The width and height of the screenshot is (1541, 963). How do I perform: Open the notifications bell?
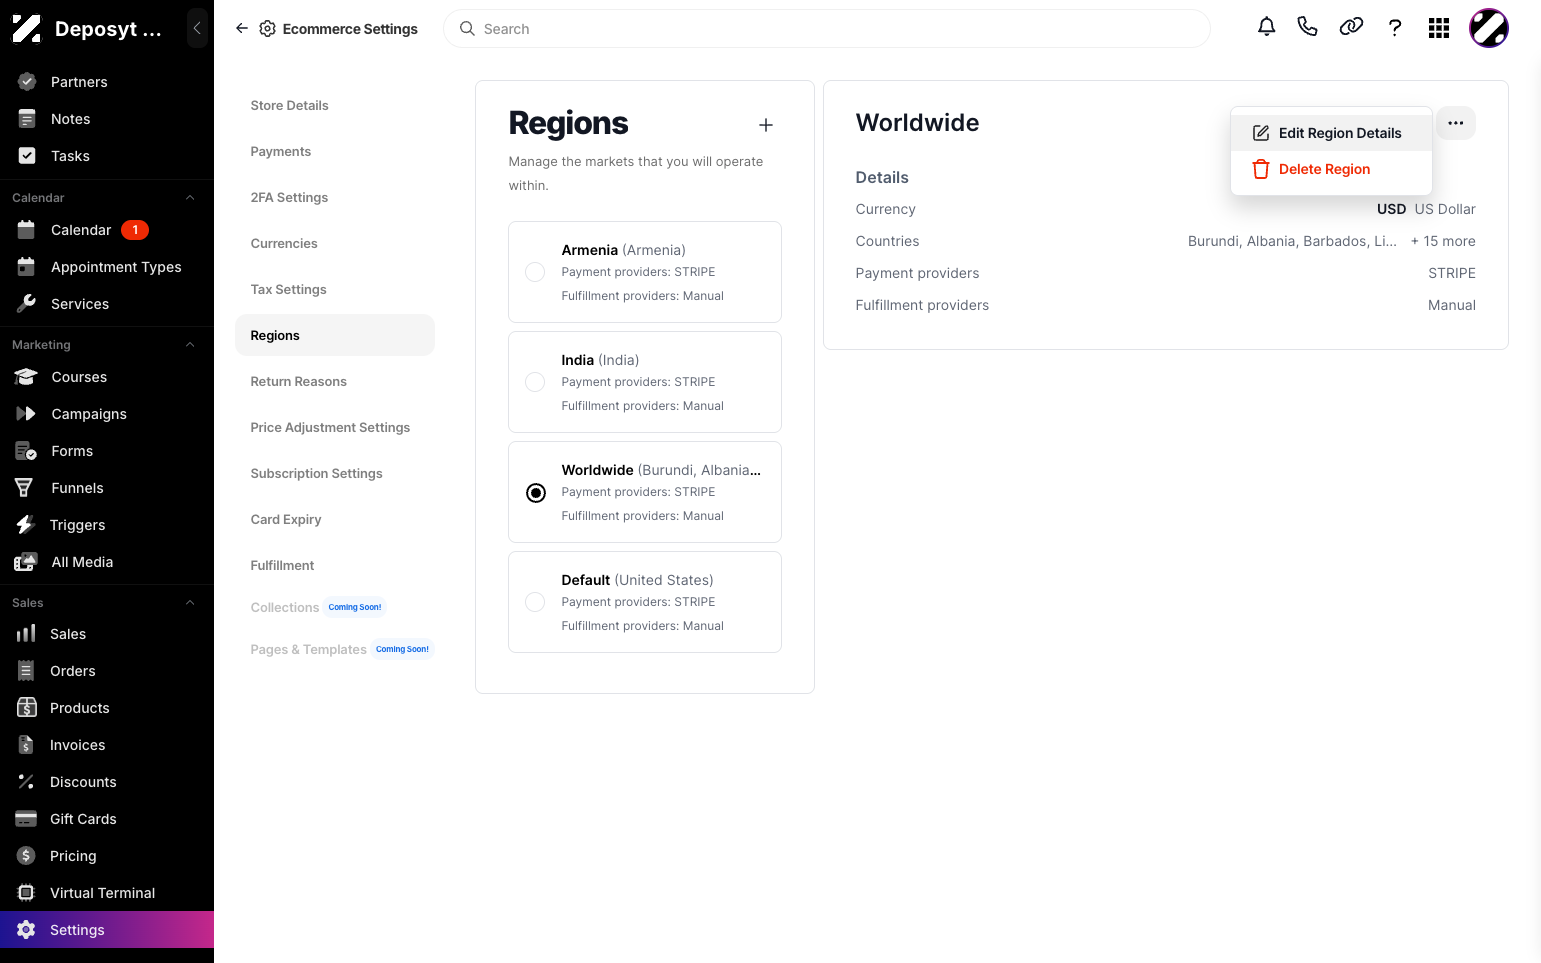[x=1266, y=28]
